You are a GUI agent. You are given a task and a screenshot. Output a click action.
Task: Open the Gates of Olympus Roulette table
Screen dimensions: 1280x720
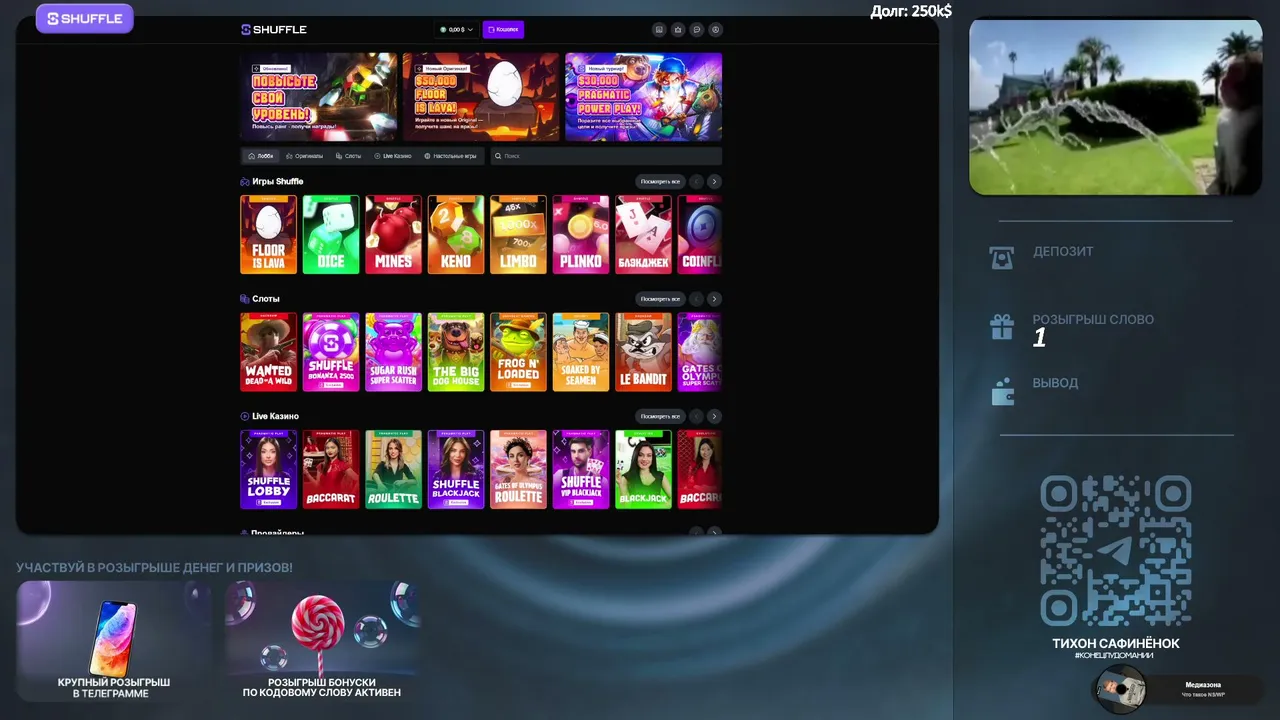click(518, 469)
